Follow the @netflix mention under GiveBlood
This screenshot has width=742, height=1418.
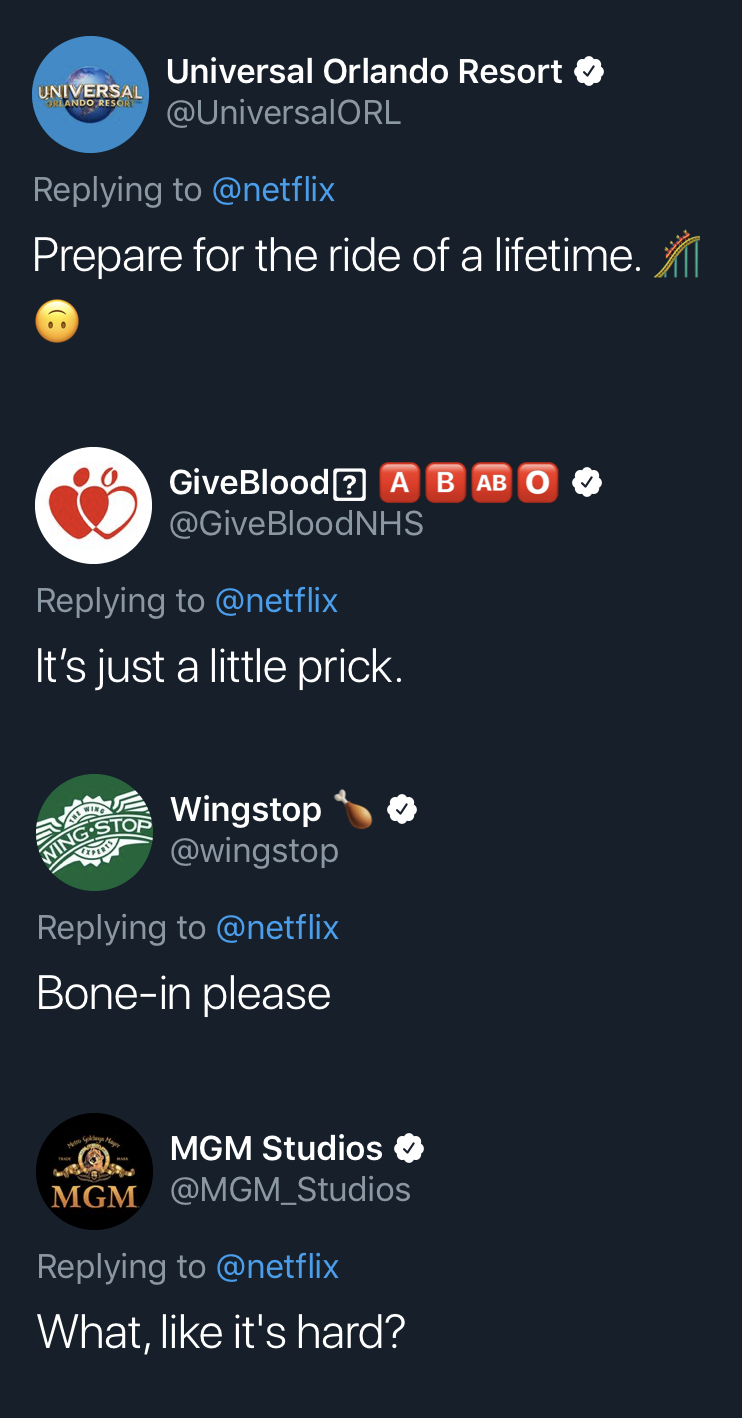[x=276, y=600]
